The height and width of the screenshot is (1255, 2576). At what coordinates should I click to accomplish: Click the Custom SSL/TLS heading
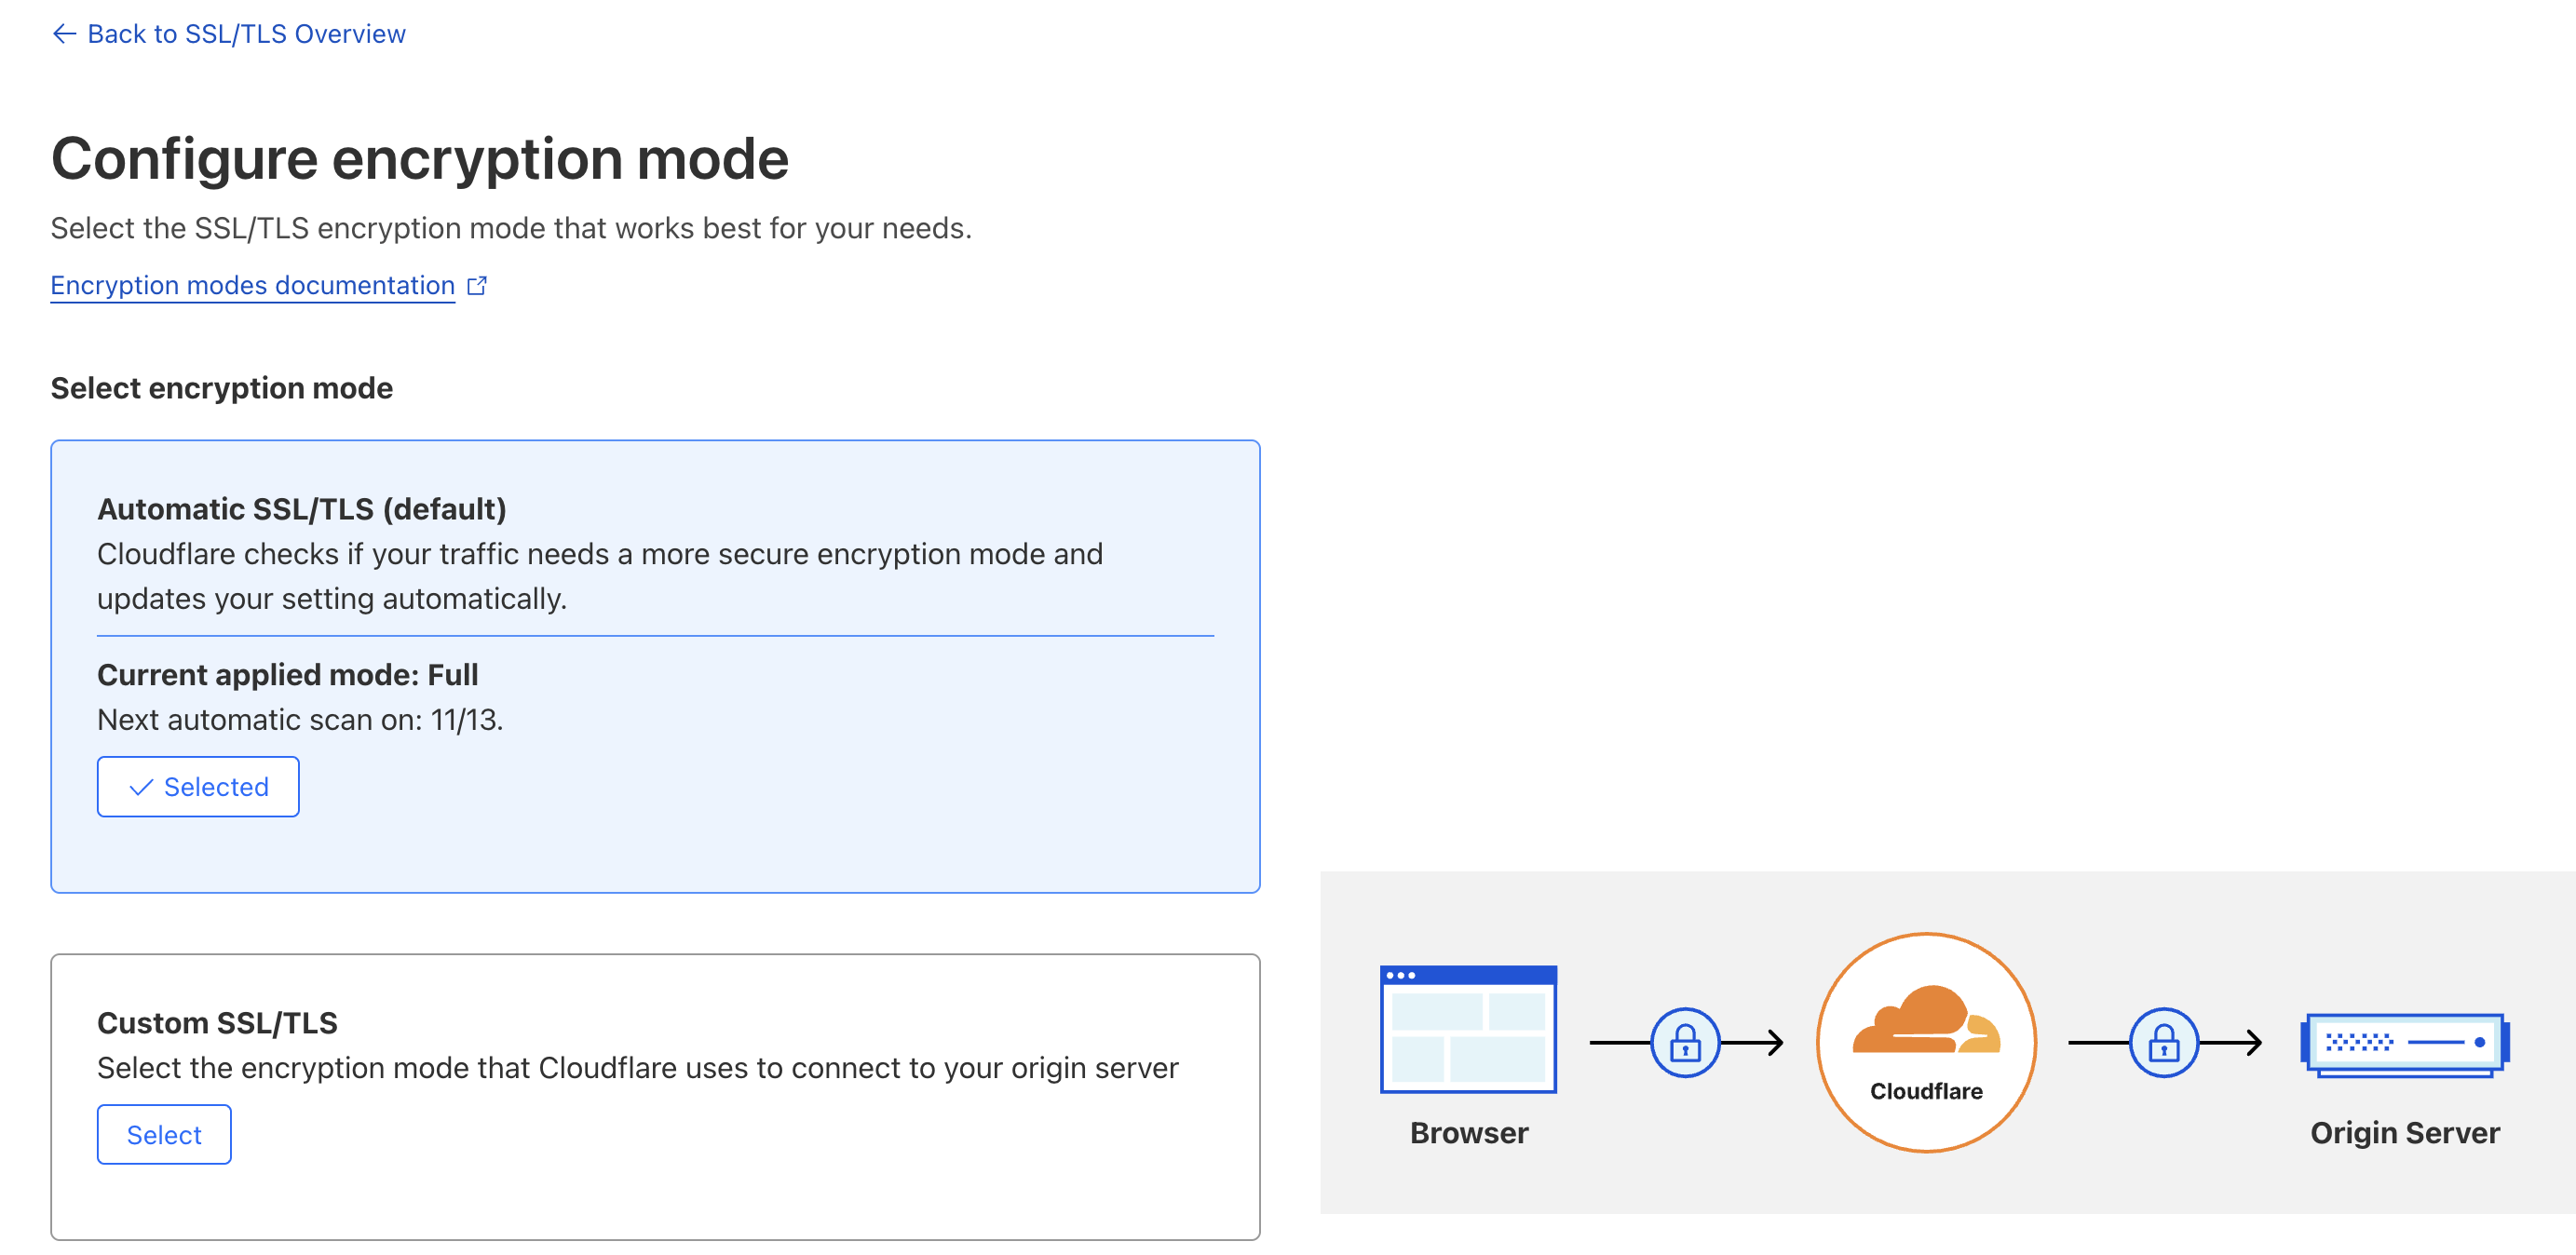tap(217, 1023)
